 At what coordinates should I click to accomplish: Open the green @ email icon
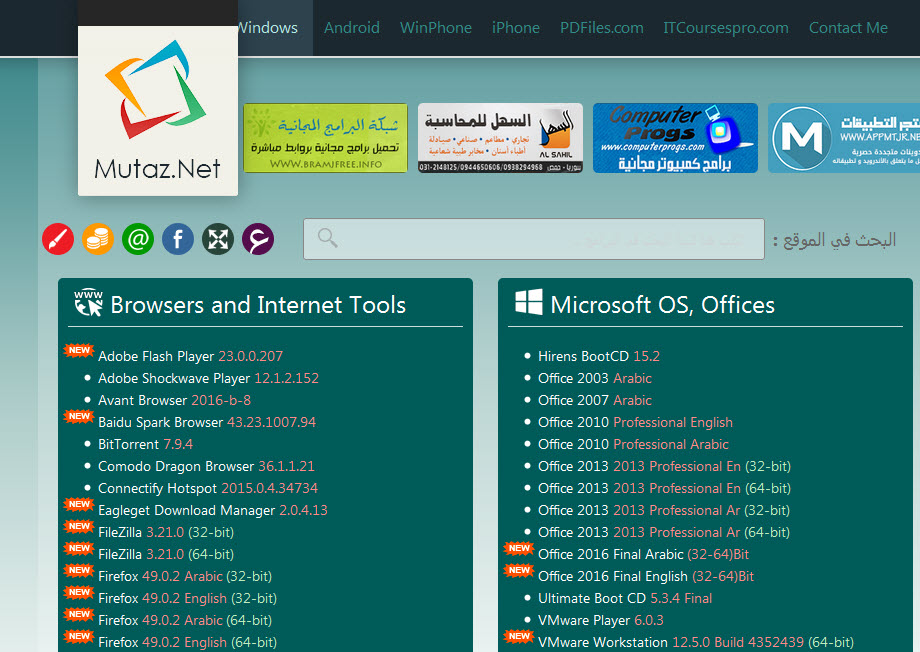click(x=138, y=239)
